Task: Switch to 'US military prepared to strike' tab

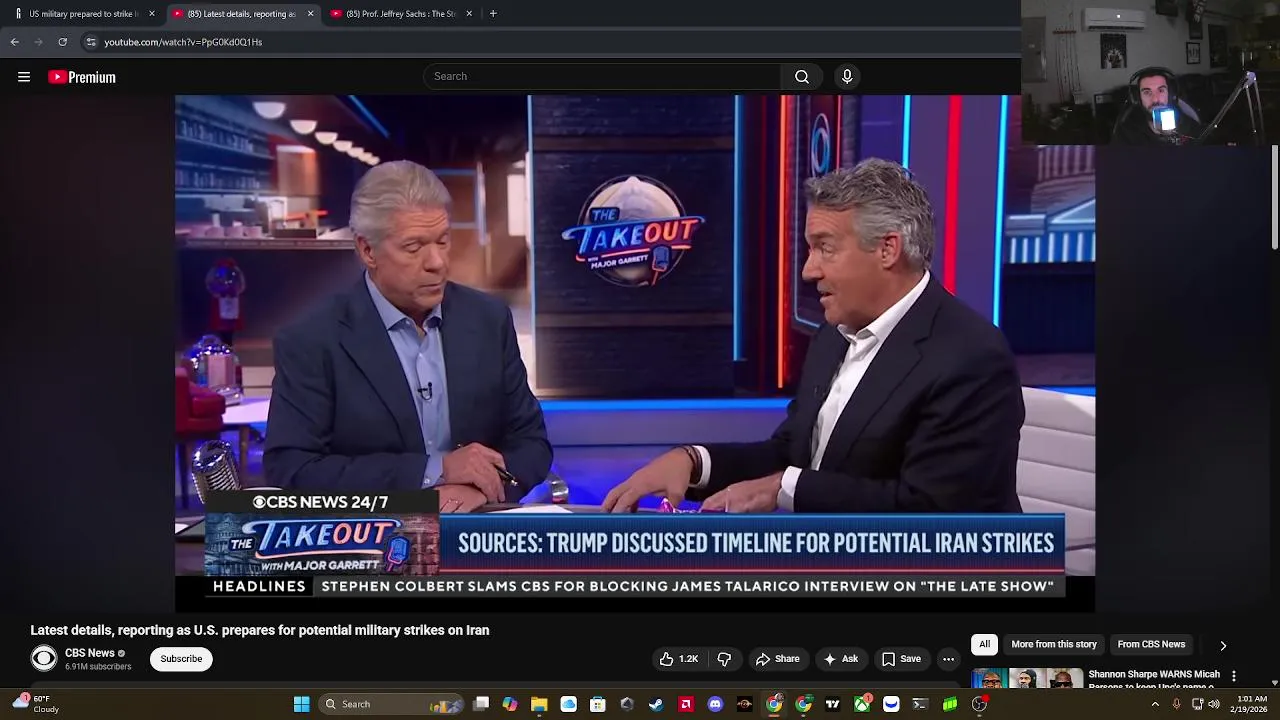Action: click(84, 13)
